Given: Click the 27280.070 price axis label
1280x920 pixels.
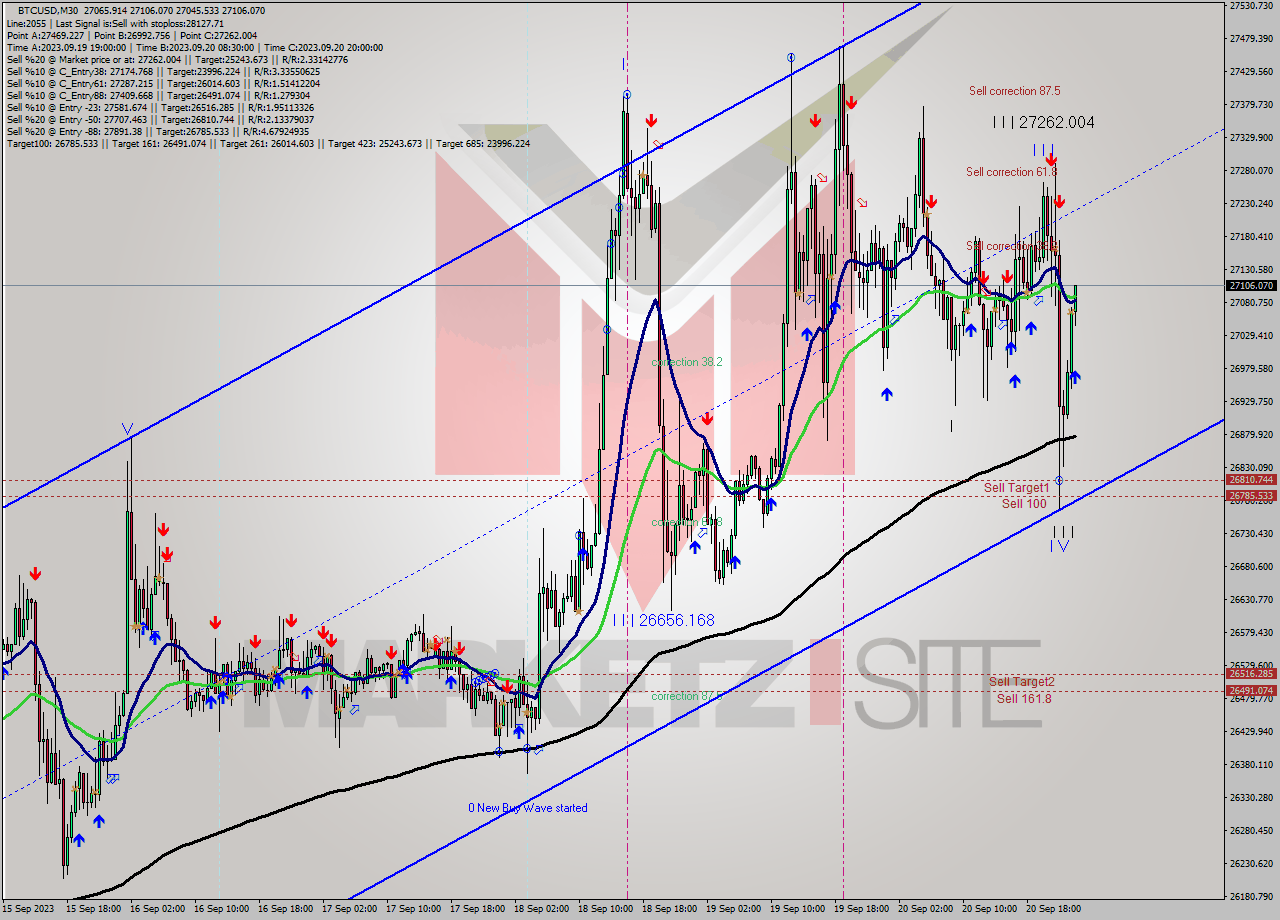Looking at the screenshot, I should [1251, 170].
